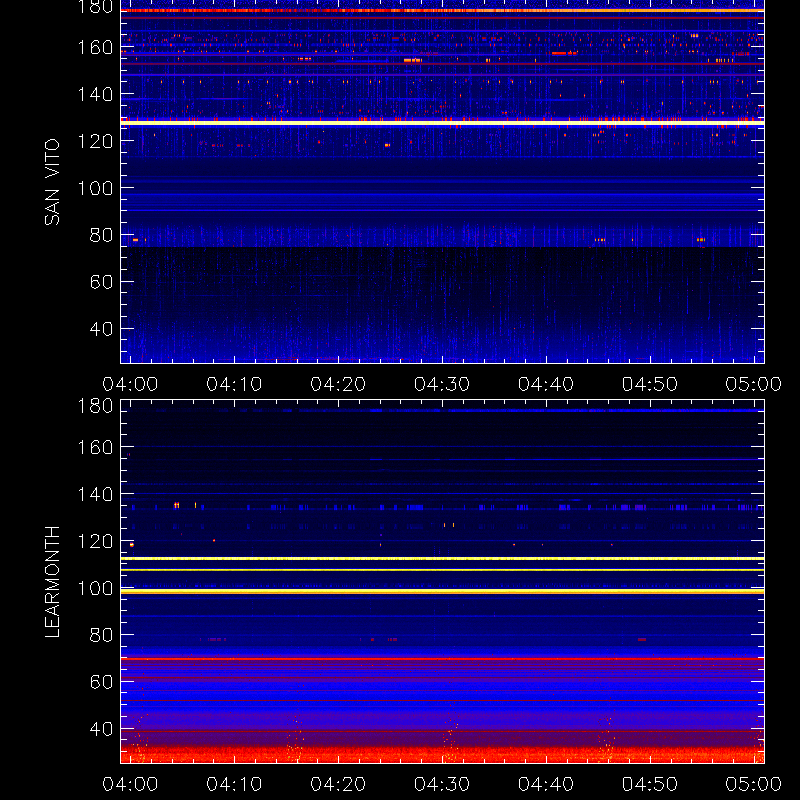Click the 04:10 time label under San Vito plot
This screenshot has height=800, width=800.
[234, 384]
